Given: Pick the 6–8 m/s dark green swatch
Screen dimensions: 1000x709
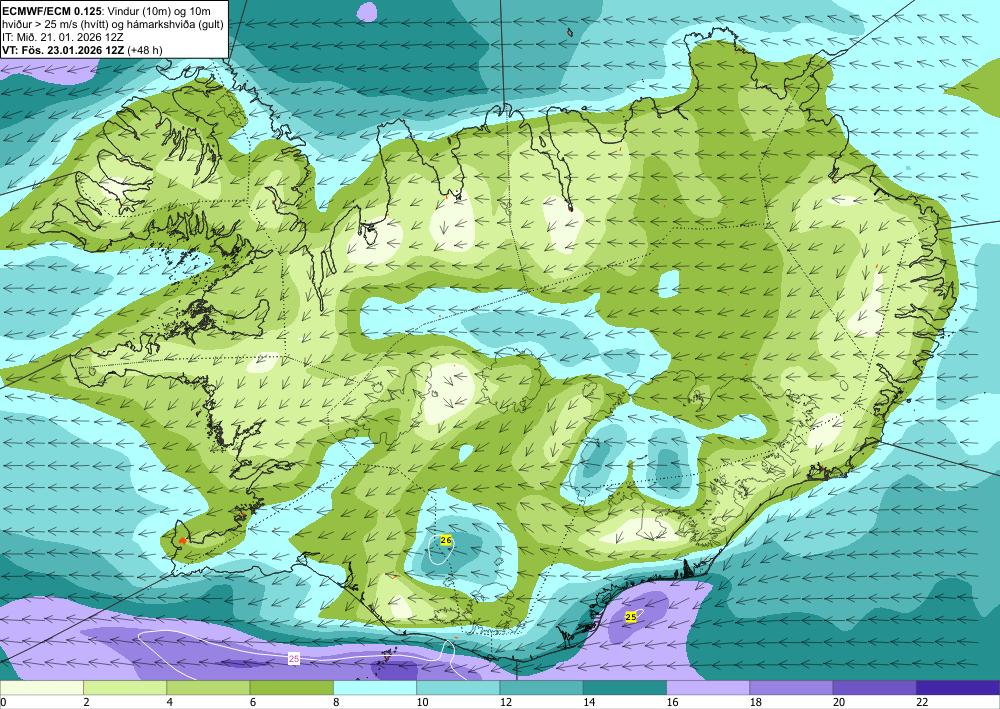Looking at the screenshot, I should point(291,688).
